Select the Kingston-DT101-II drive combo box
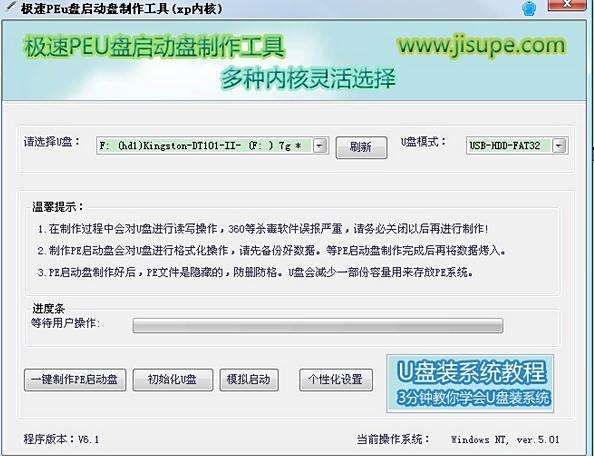This screenshot has height=456, width=594. point(211,146)
